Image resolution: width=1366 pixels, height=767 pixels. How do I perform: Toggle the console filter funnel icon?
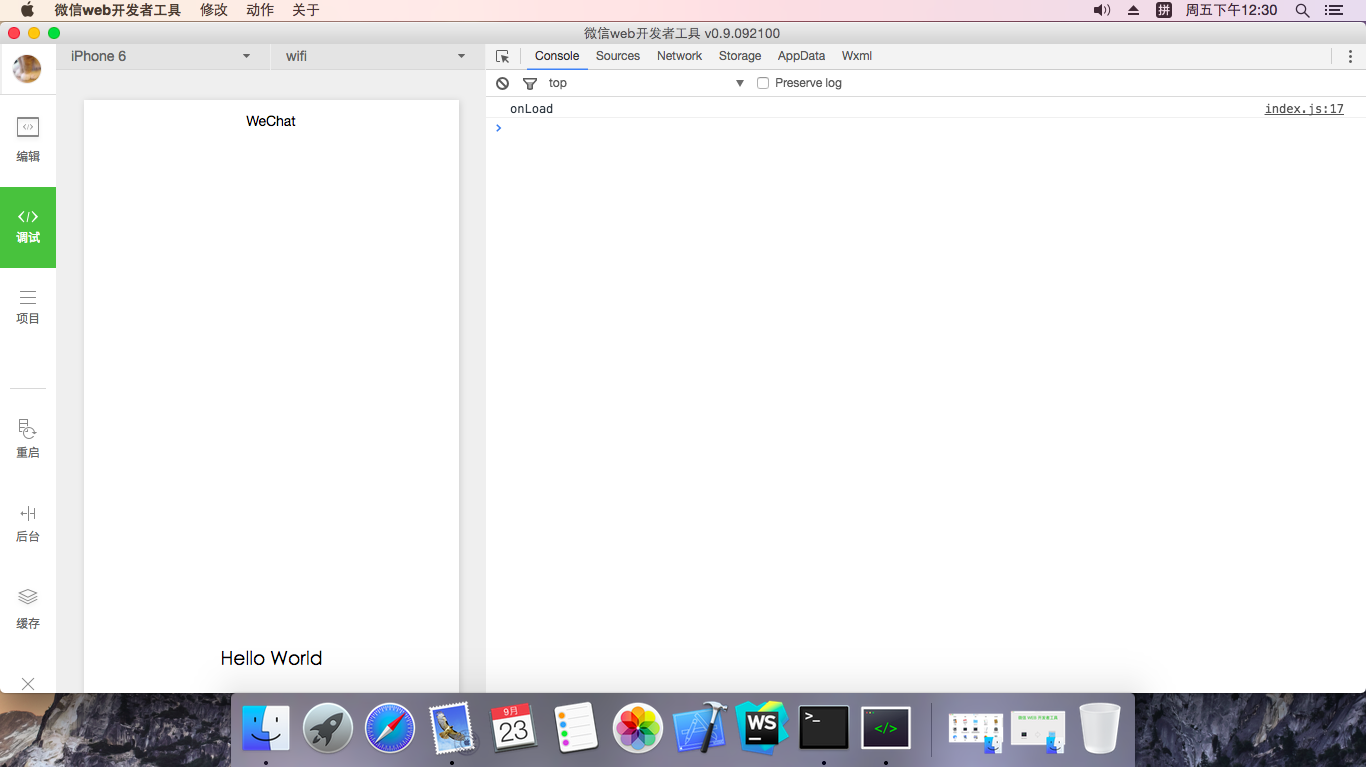click(530, 83)
